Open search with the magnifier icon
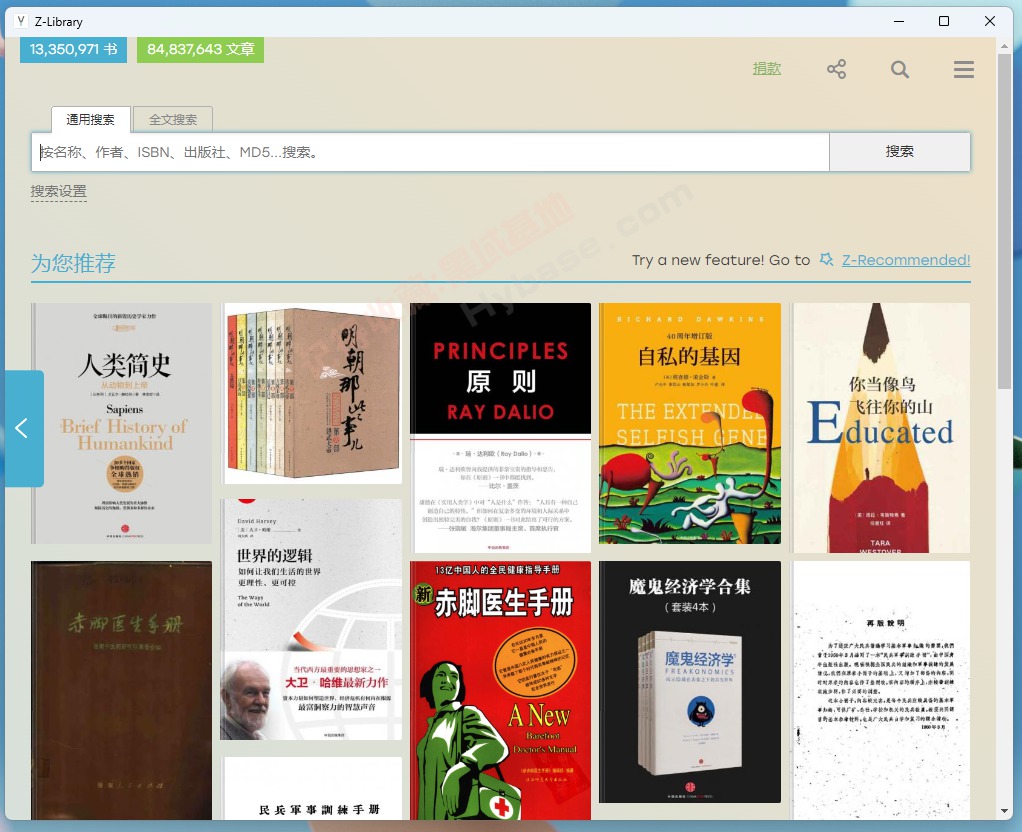The image size is (1022, 832). click(899, 69)
